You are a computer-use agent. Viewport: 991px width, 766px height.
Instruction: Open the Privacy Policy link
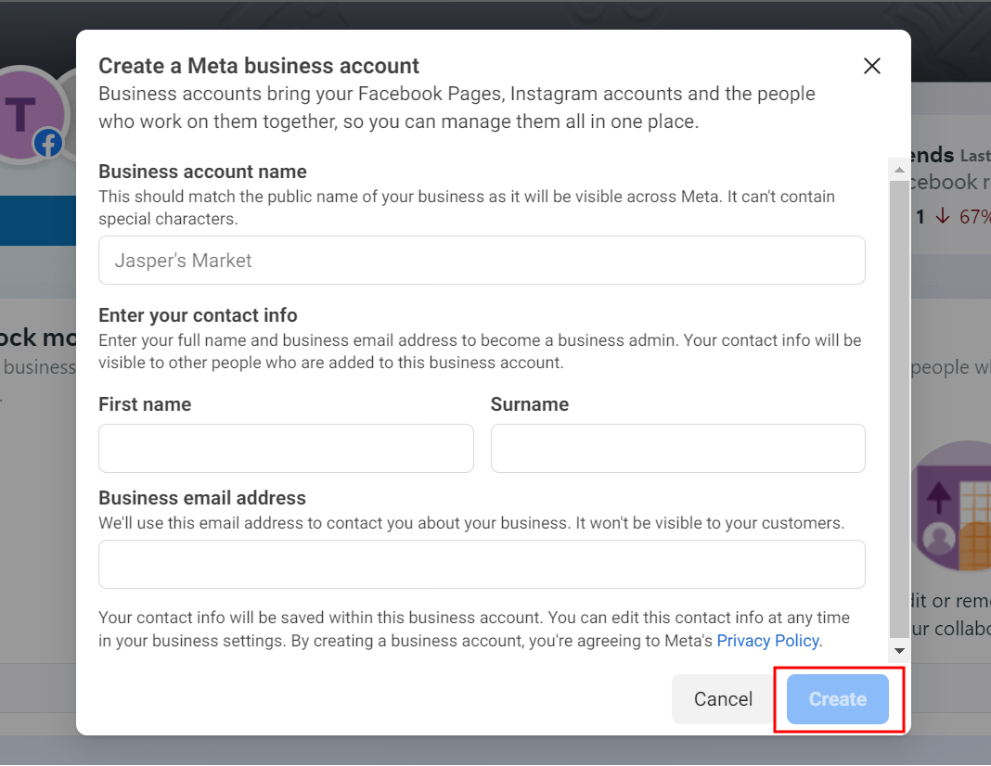tap(767, 641)
